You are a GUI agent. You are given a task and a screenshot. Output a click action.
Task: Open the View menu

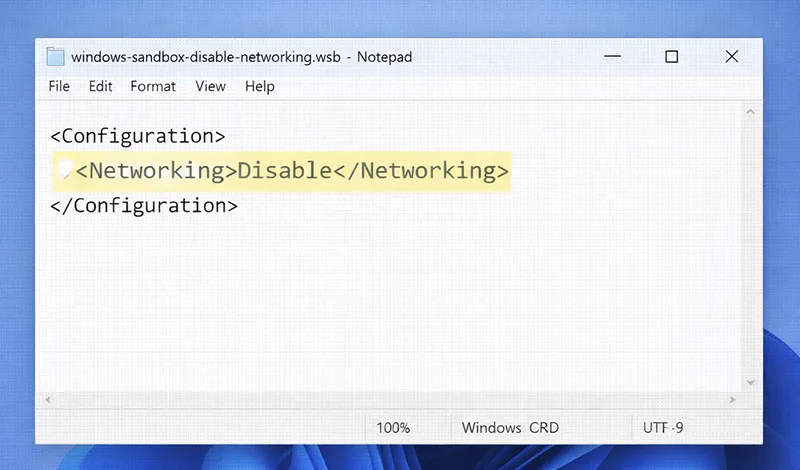(210, 86)
